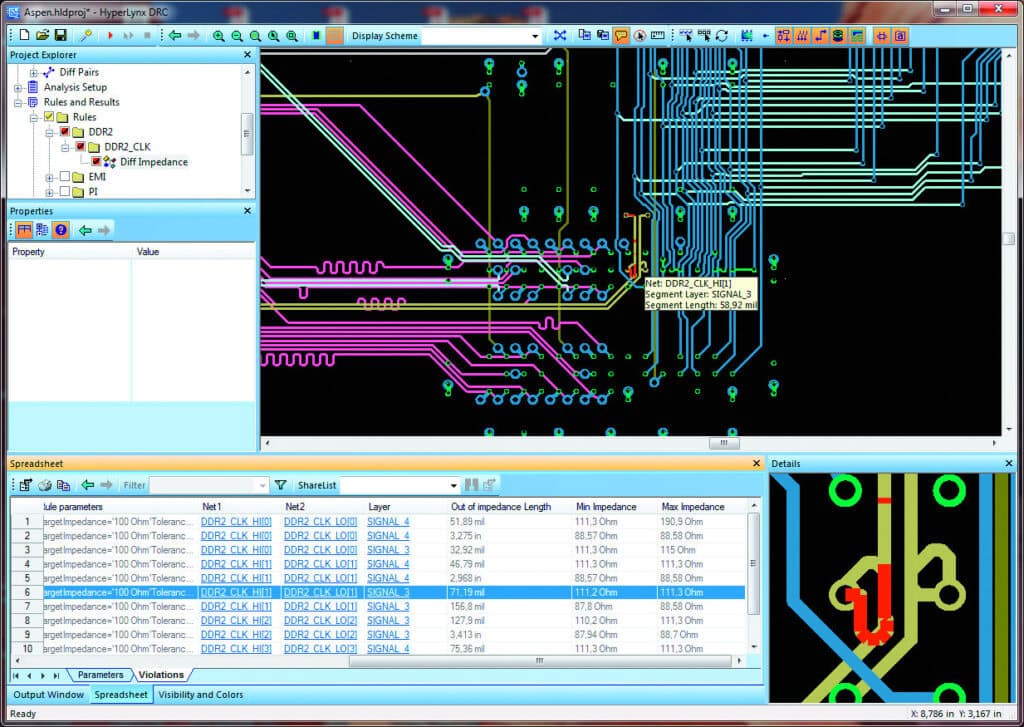This screenshot has width=1024, height=727.
Task: Click the Save project icon
Action: click(62, 36)
